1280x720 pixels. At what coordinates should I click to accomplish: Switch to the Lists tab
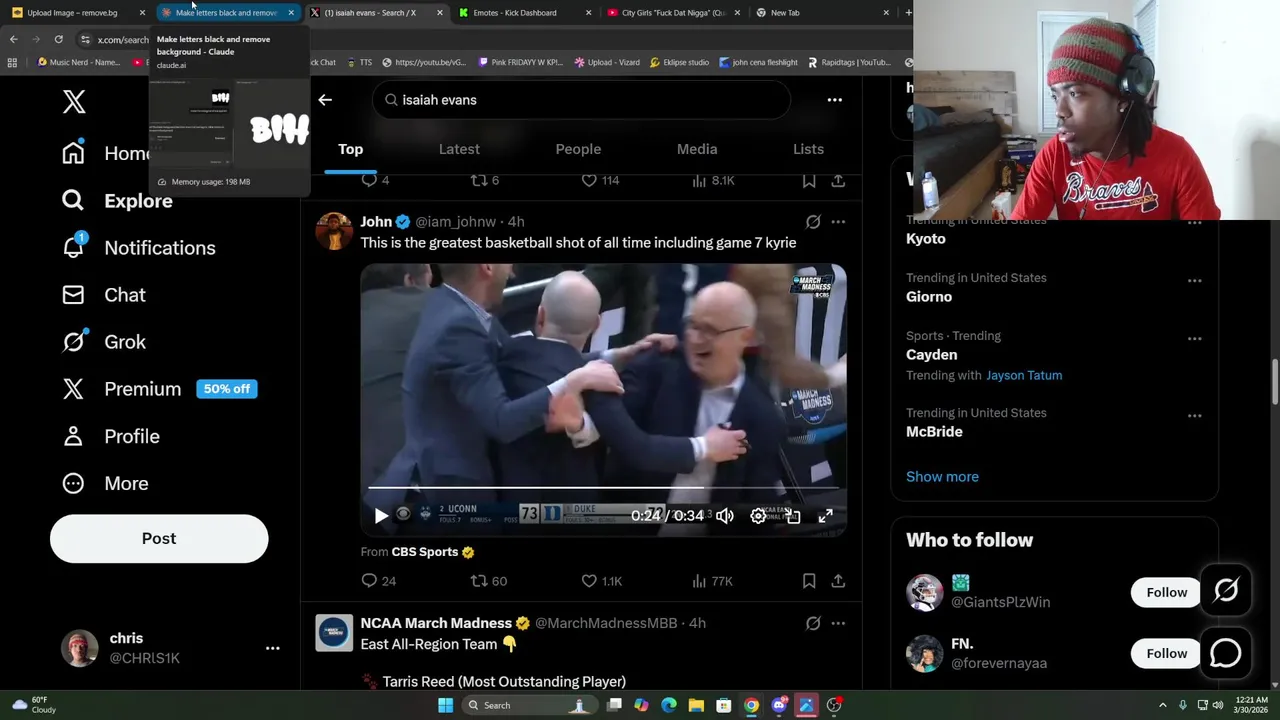point(808,149)
